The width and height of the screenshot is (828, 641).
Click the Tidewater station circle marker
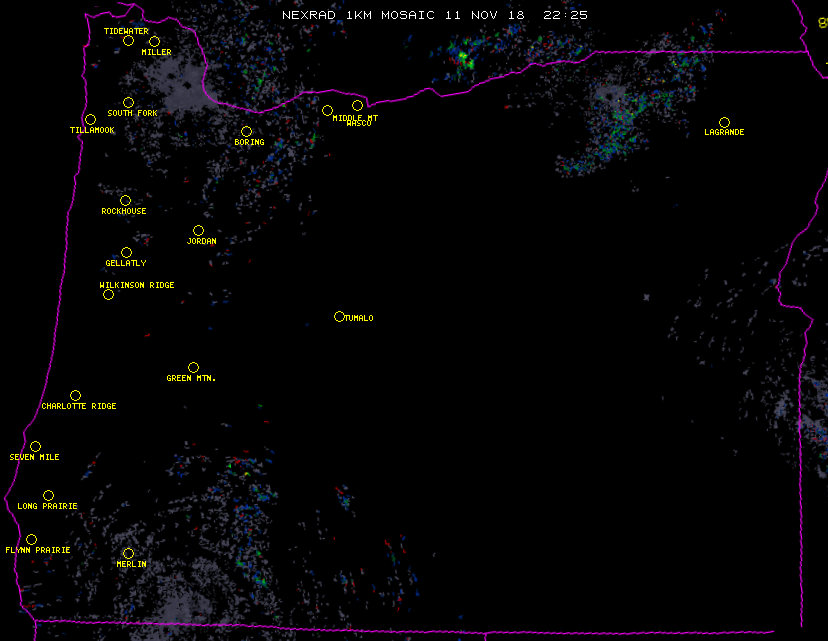(128, 40)
